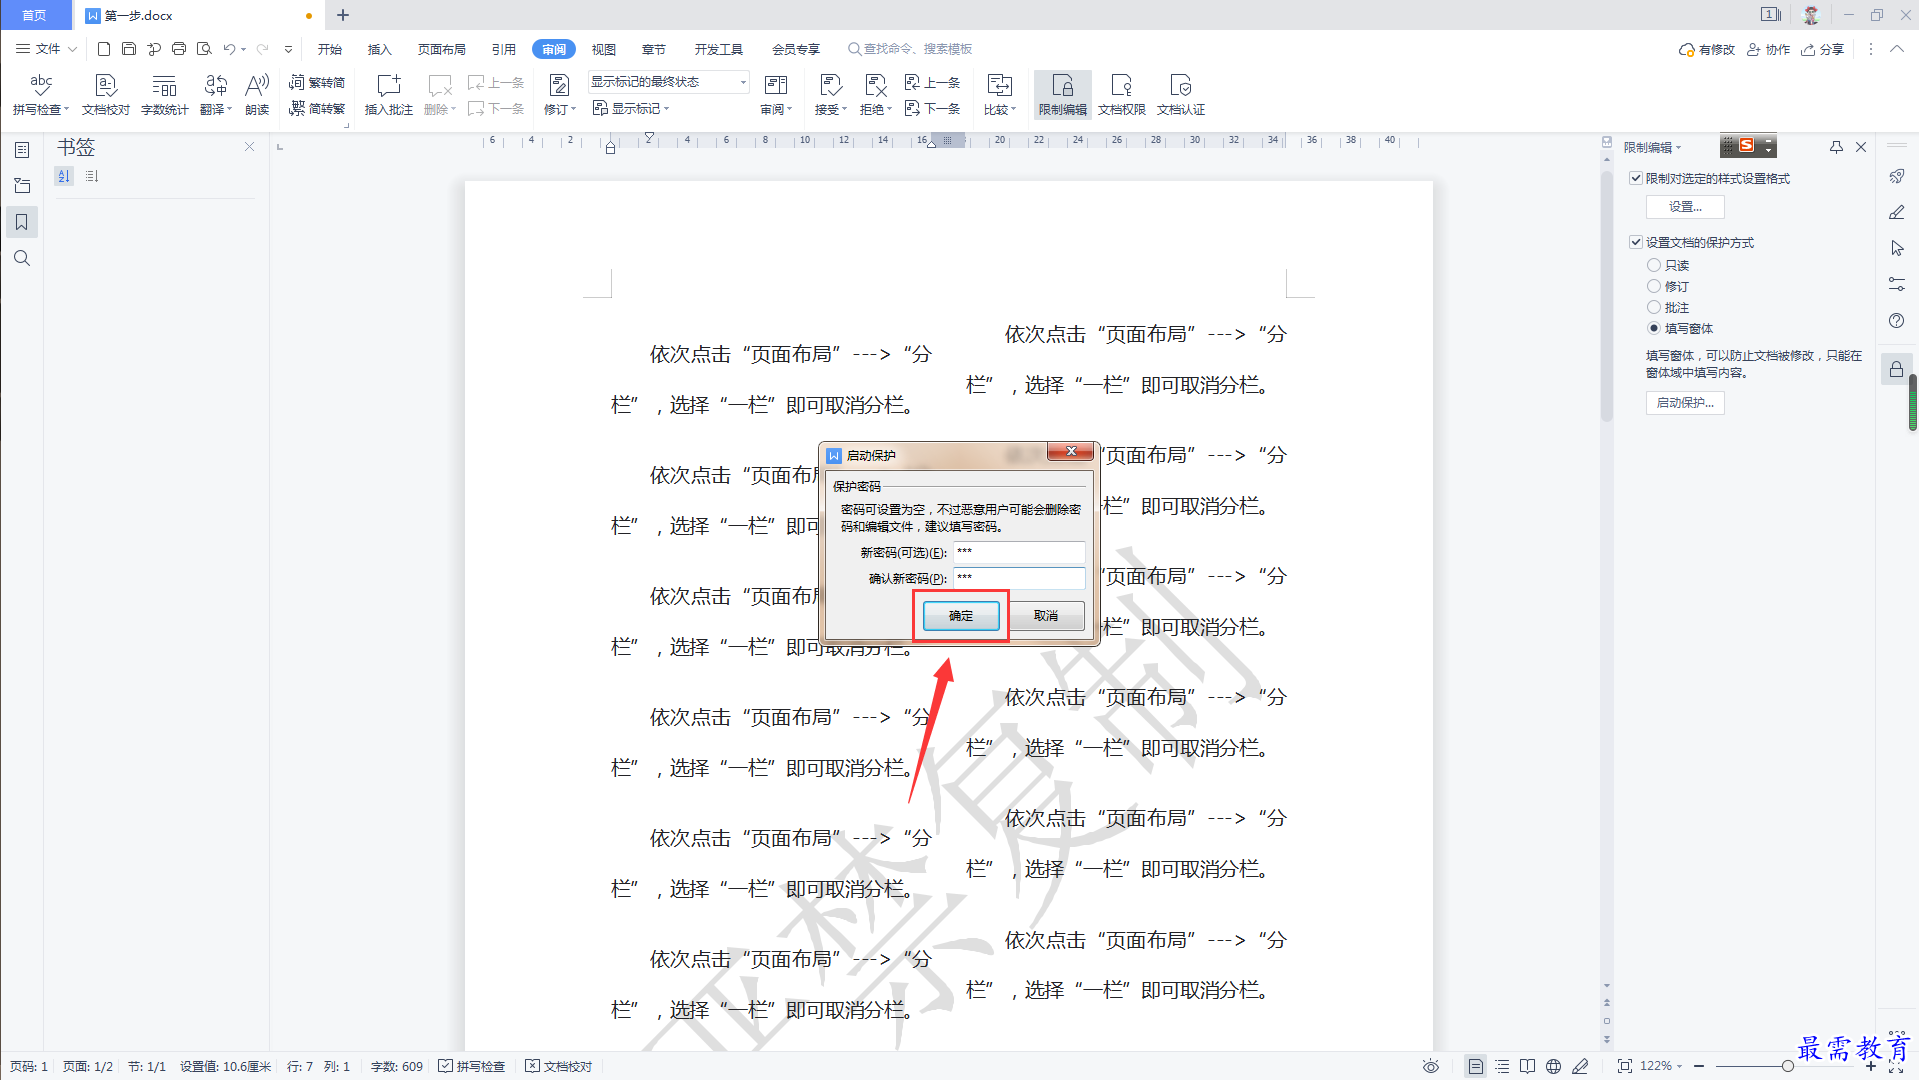The height and width of the screenshot is (1080, 1919).
Task: Click the help question mark in right sidebar
Action: 1896,320
